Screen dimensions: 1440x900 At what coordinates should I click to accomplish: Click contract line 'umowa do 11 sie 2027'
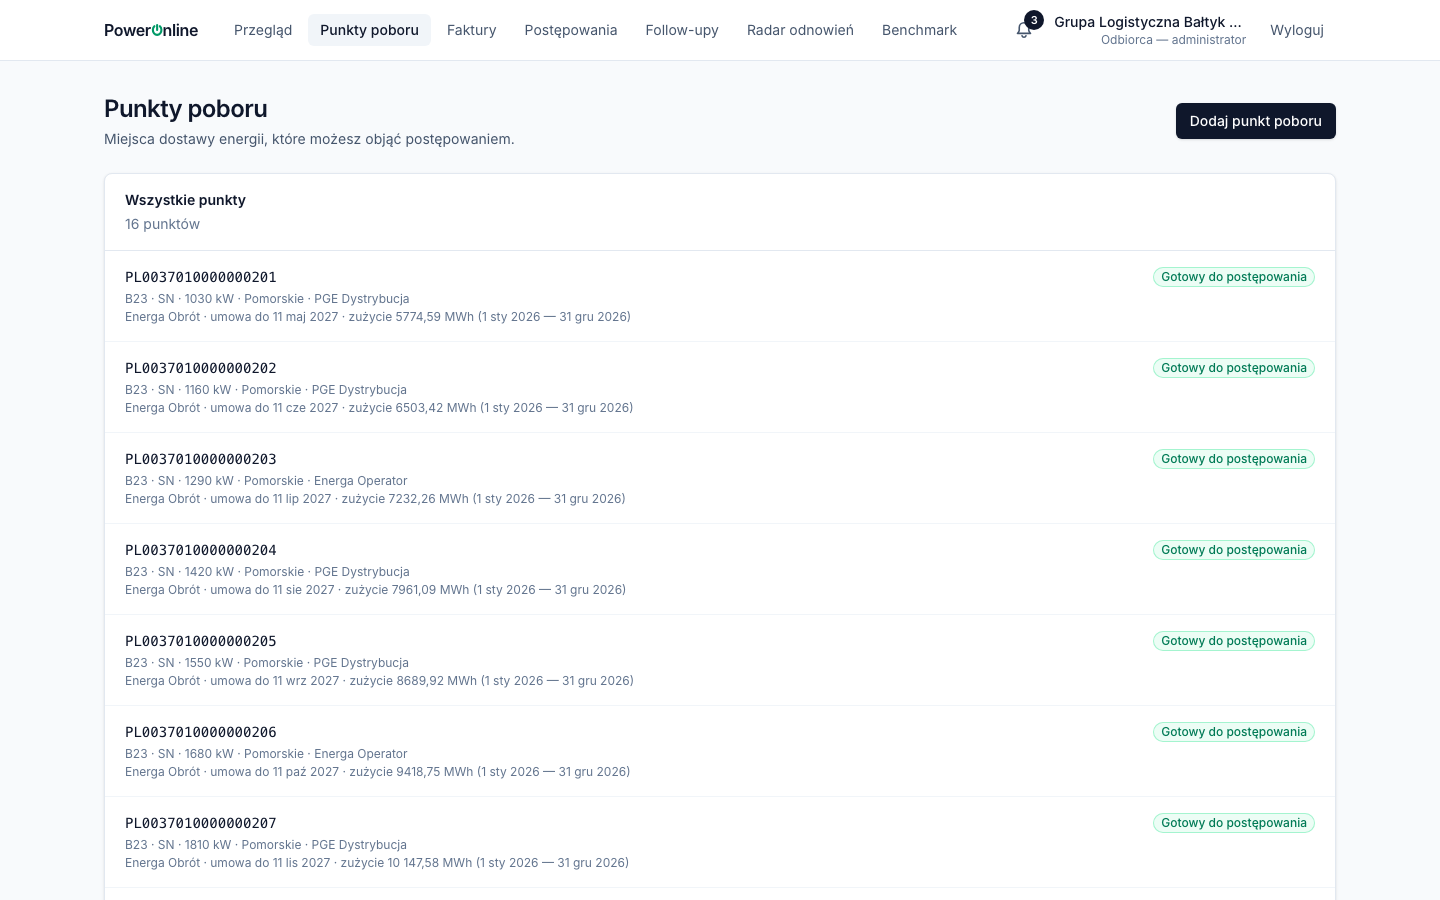coord(376,590)
